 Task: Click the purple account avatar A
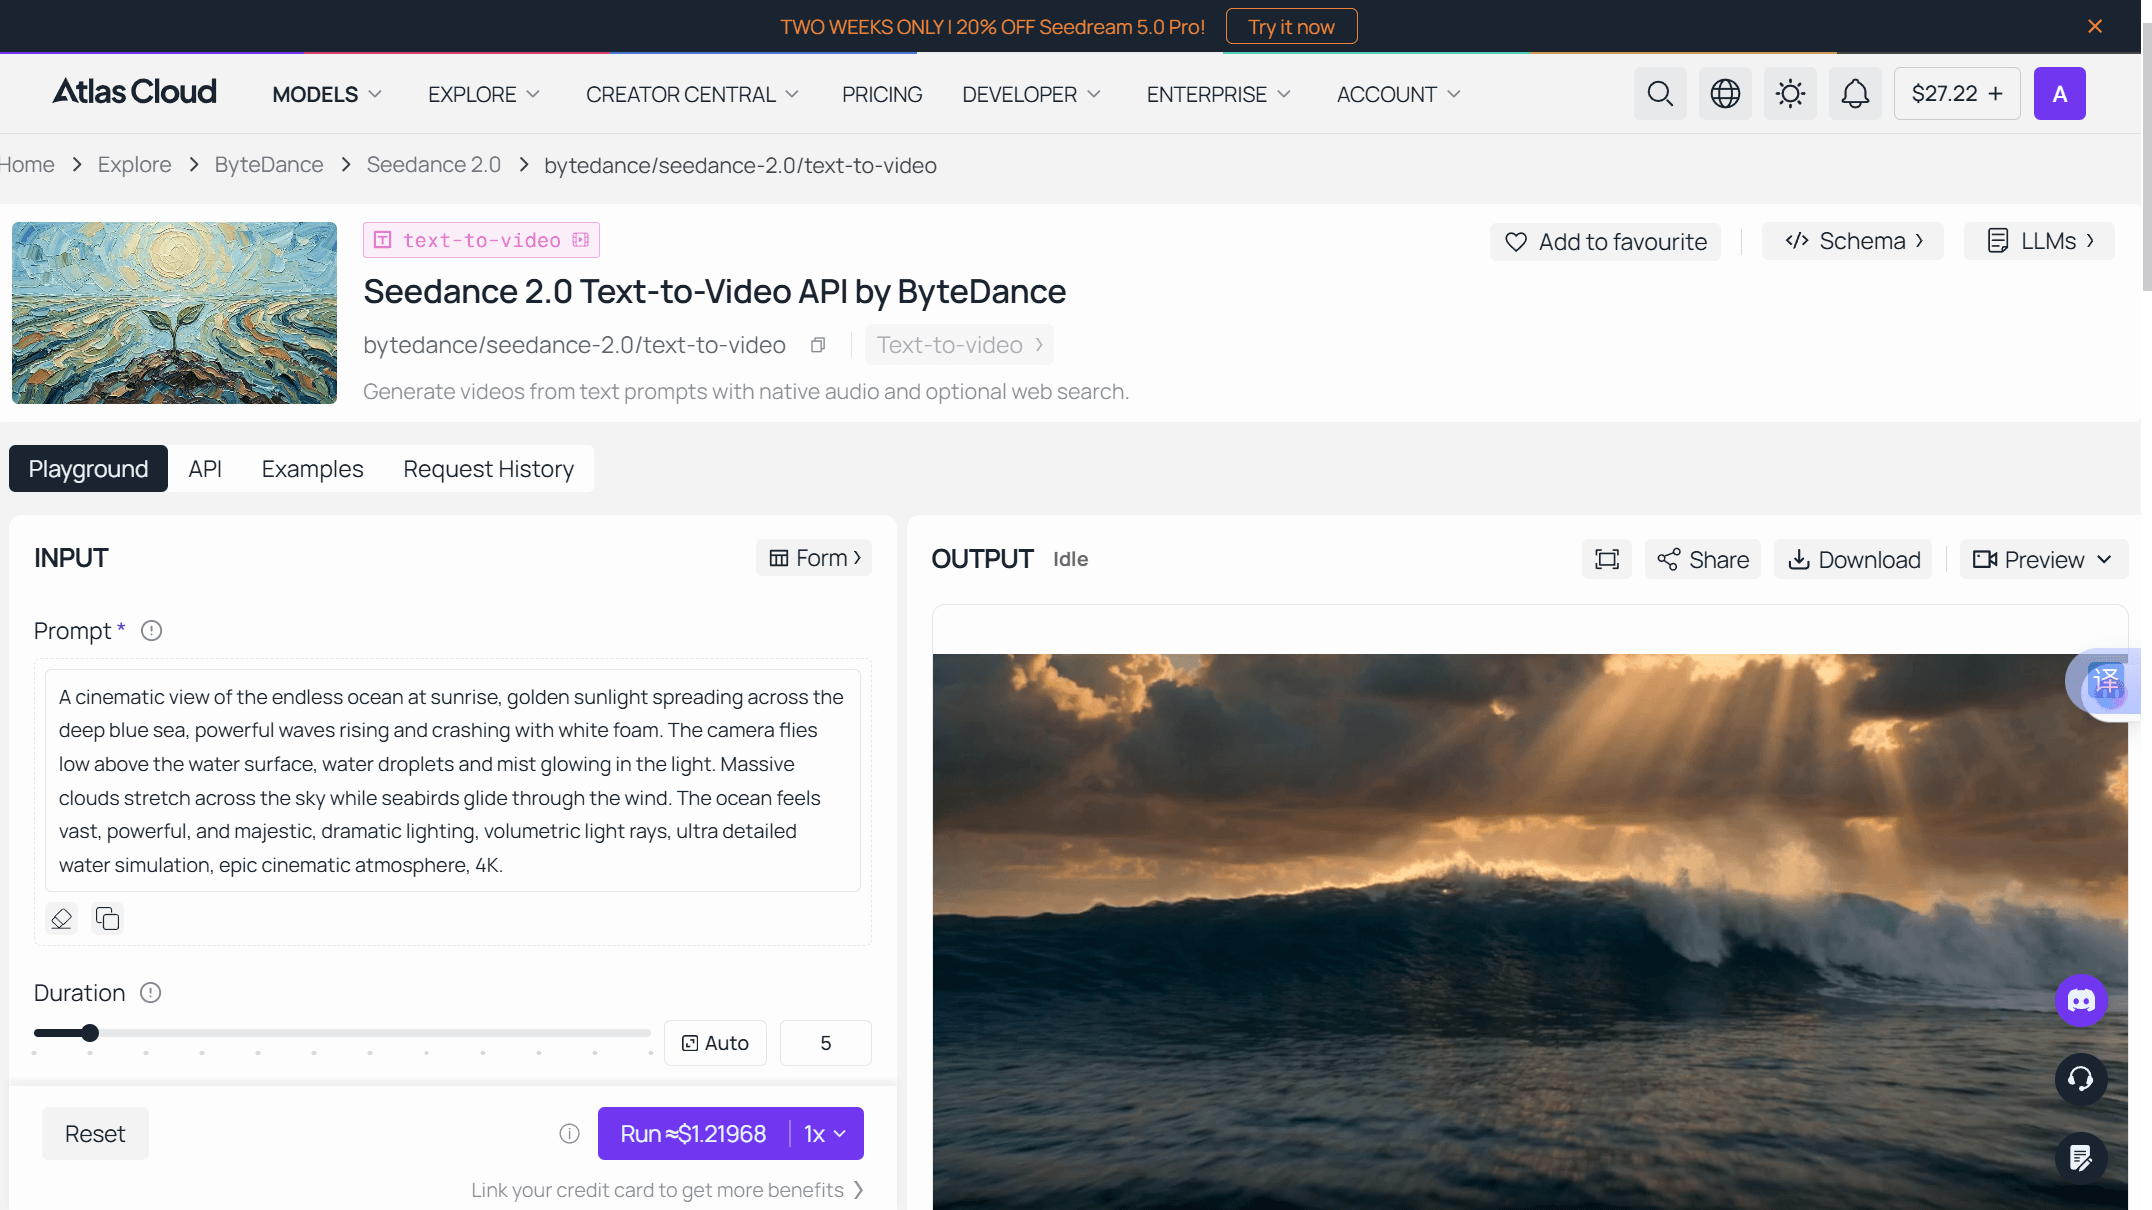[2060, 94]
